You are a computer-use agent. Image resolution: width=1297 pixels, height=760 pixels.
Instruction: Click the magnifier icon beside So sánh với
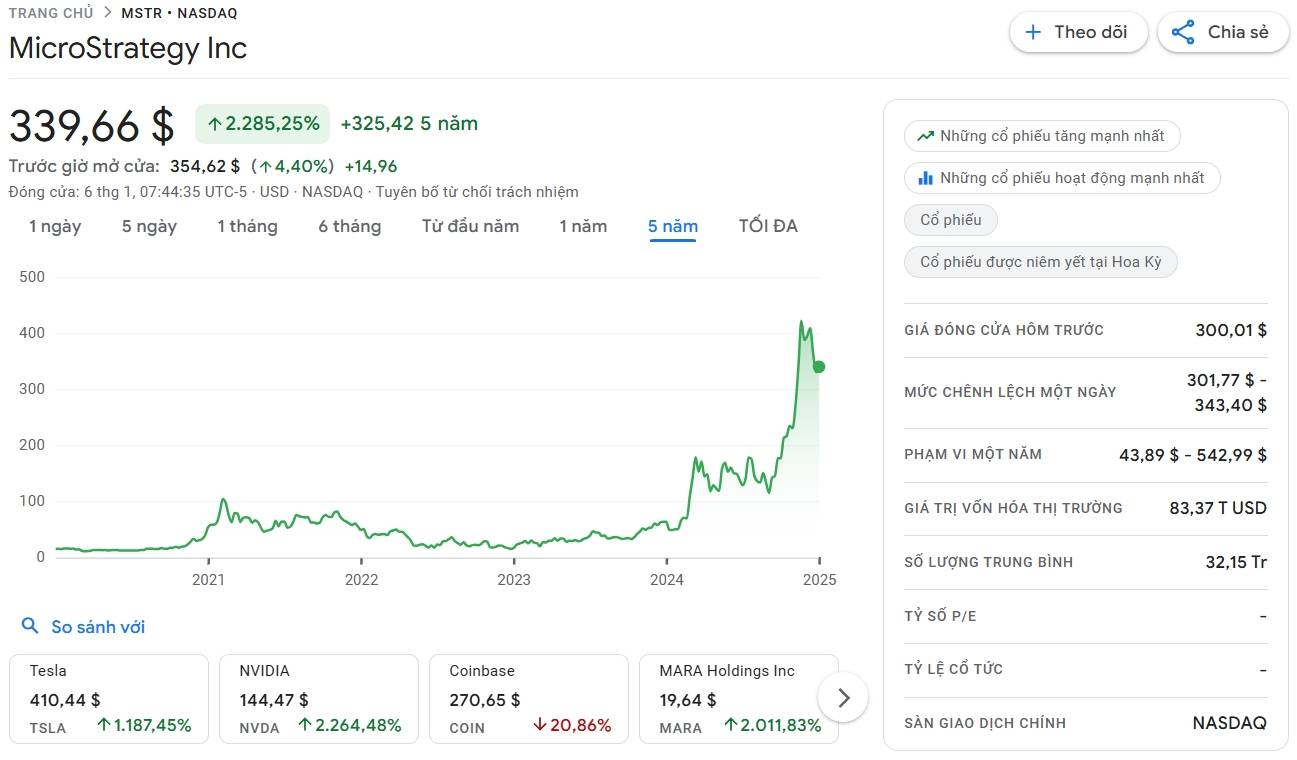(x=31, y=627)
